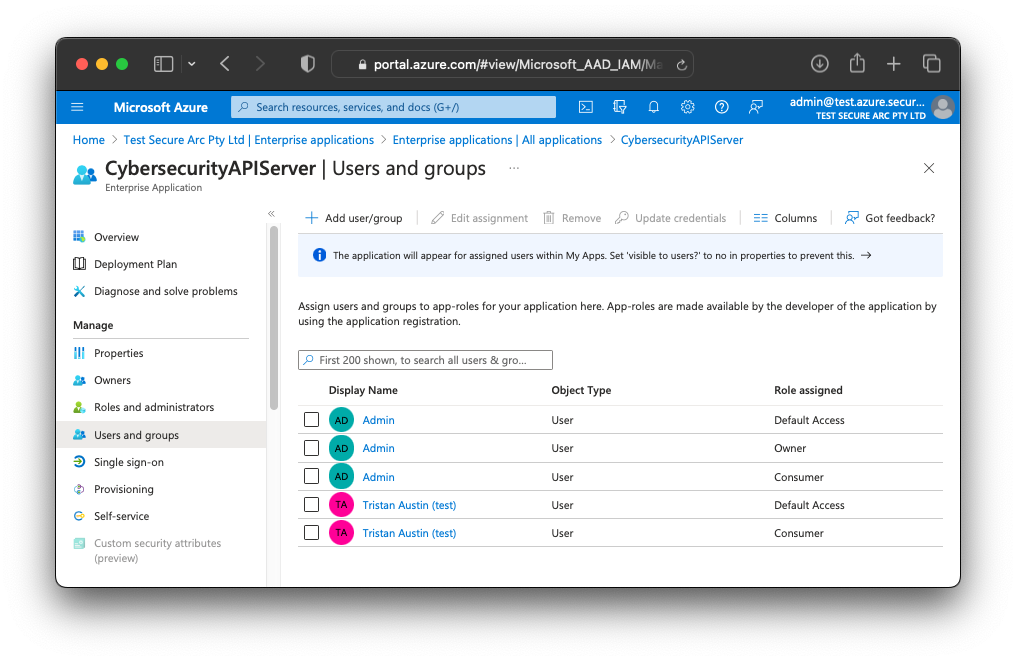Launch Cloud Shell from the top bar

586,107
